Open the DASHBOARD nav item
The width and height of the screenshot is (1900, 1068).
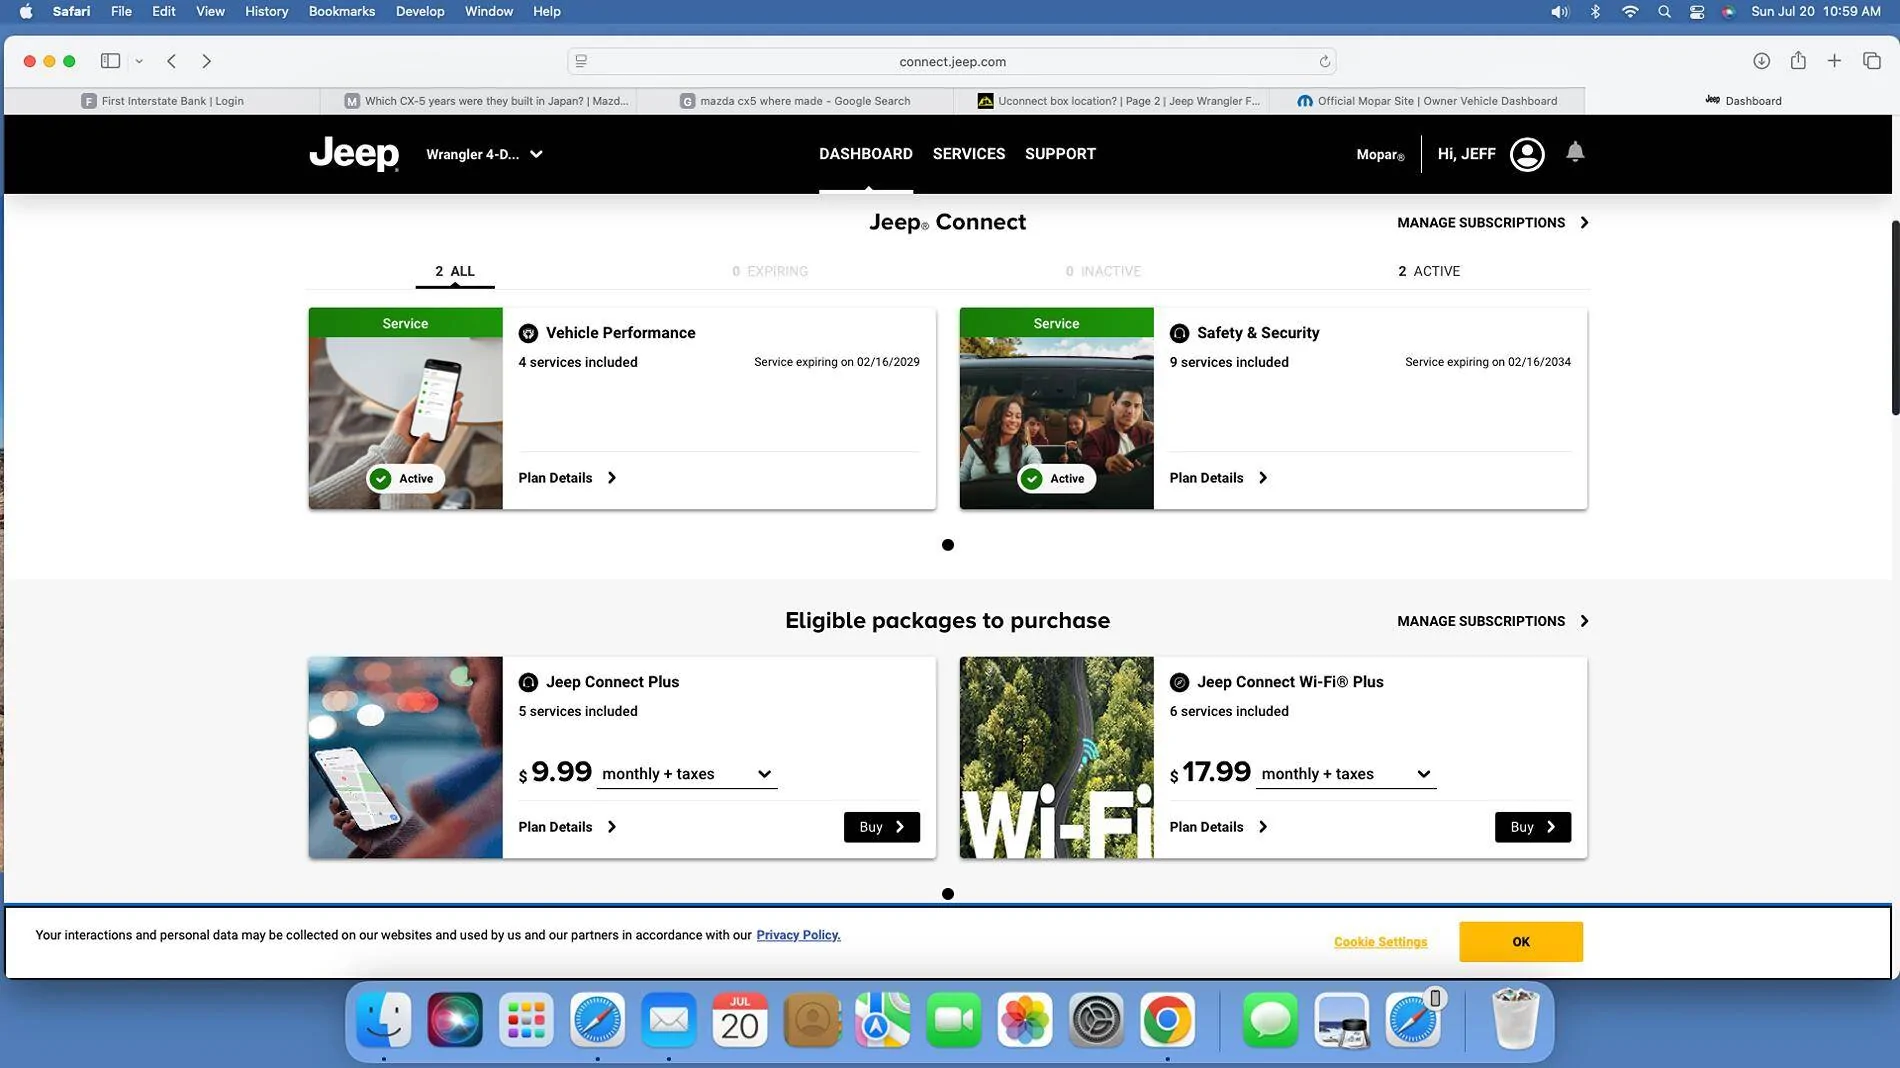865,154
